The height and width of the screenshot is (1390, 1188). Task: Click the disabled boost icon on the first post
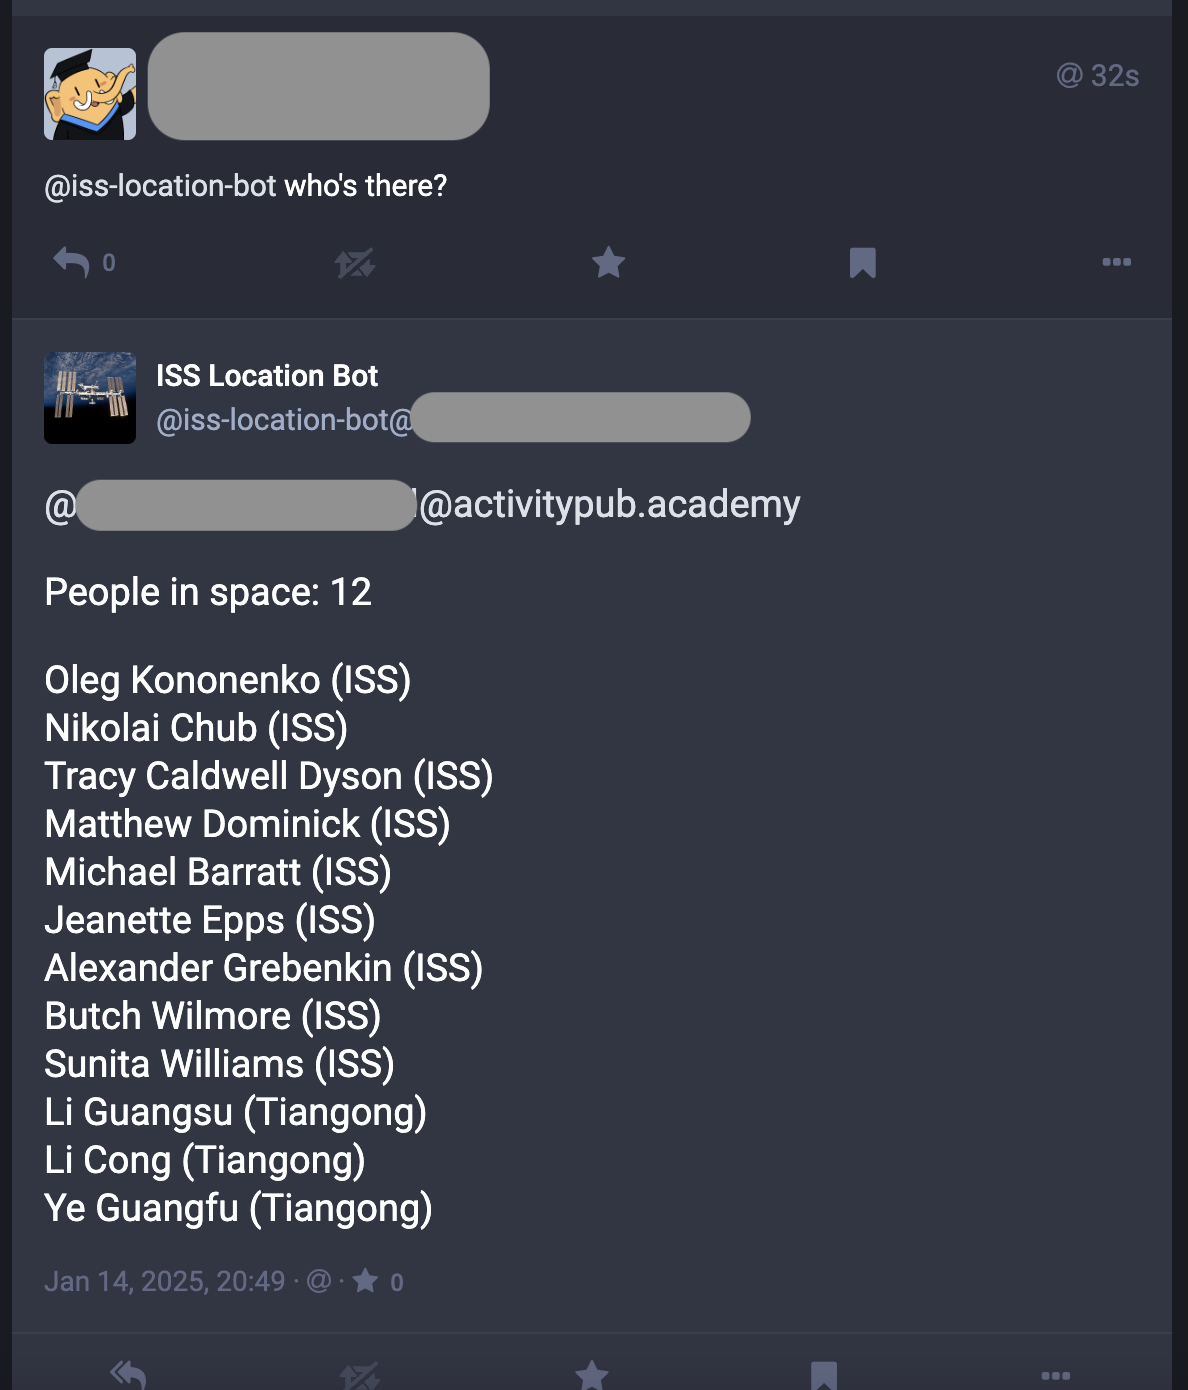(354, 263)
